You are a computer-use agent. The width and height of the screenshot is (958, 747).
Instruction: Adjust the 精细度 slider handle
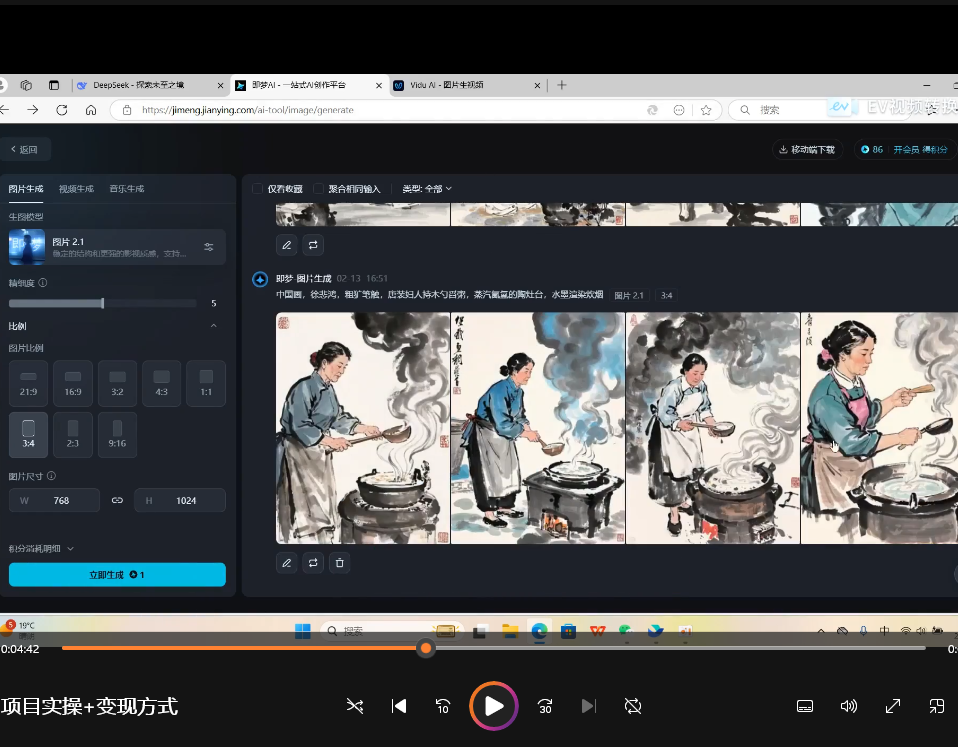(103, 303)
